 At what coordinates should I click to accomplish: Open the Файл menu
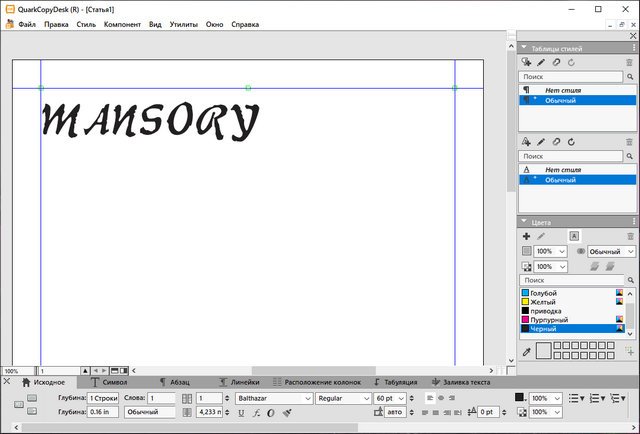pos(27,24)
